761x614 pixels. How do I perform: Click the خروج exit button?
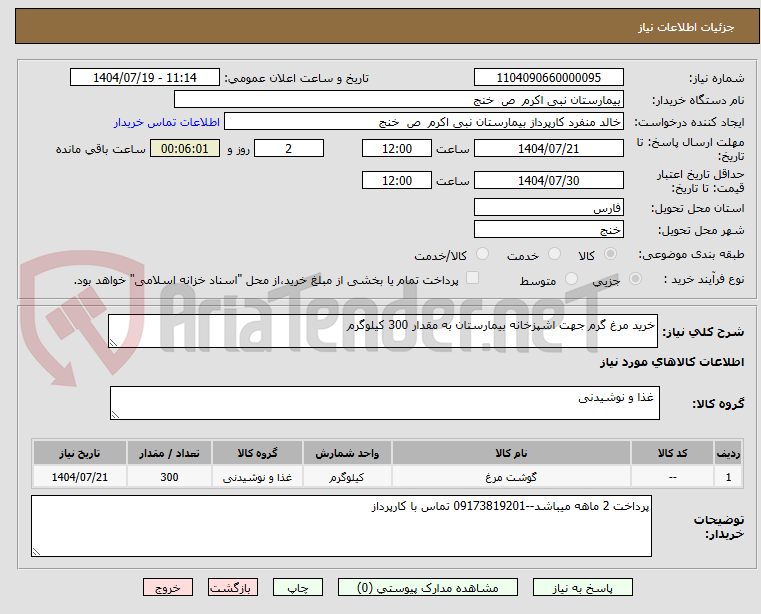click(x=167, y=587)
